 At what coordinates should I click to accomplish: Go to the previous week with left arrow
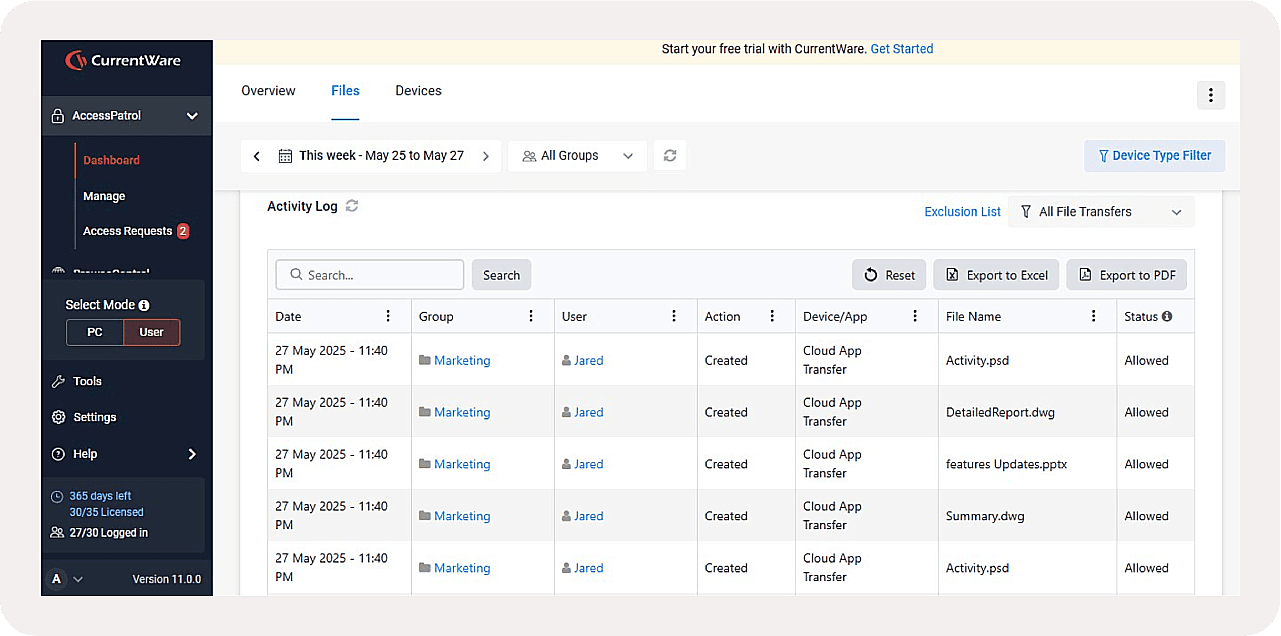pyautogui.click(x=257, y=156)
